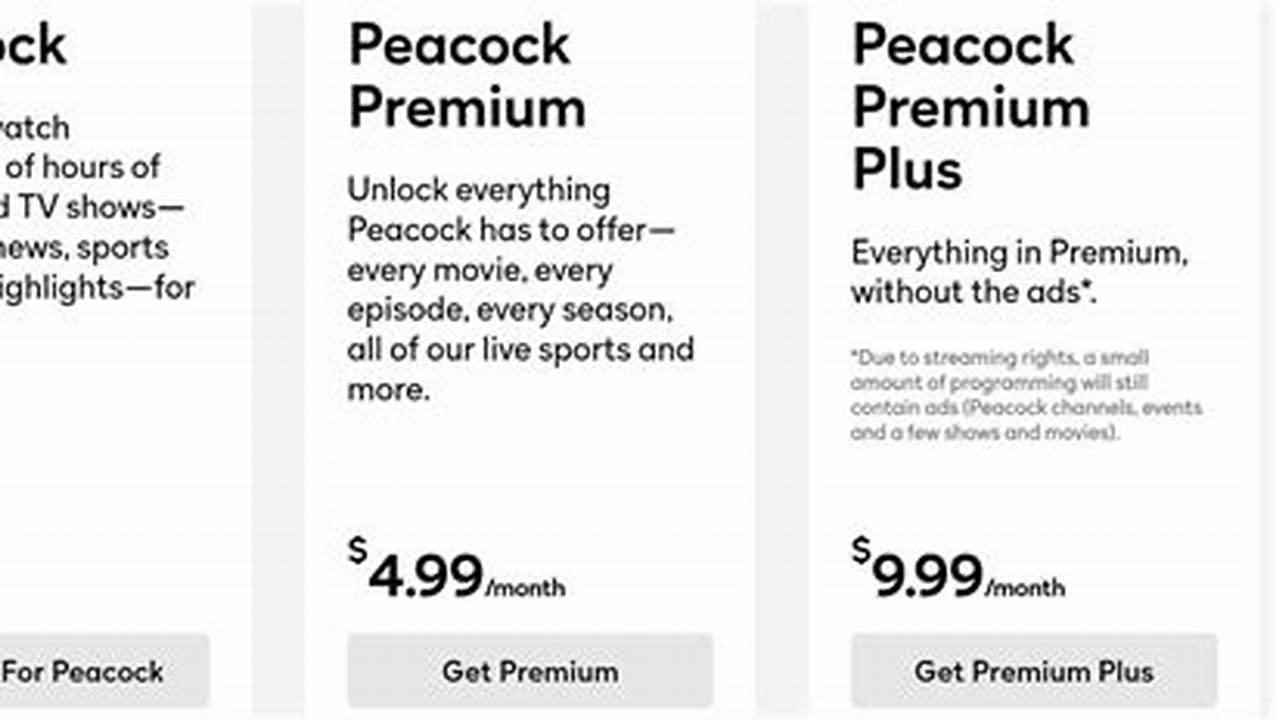Click the /month label beside $9.99
This screenshot has width=1276, height=720.
click(1027, 590)
